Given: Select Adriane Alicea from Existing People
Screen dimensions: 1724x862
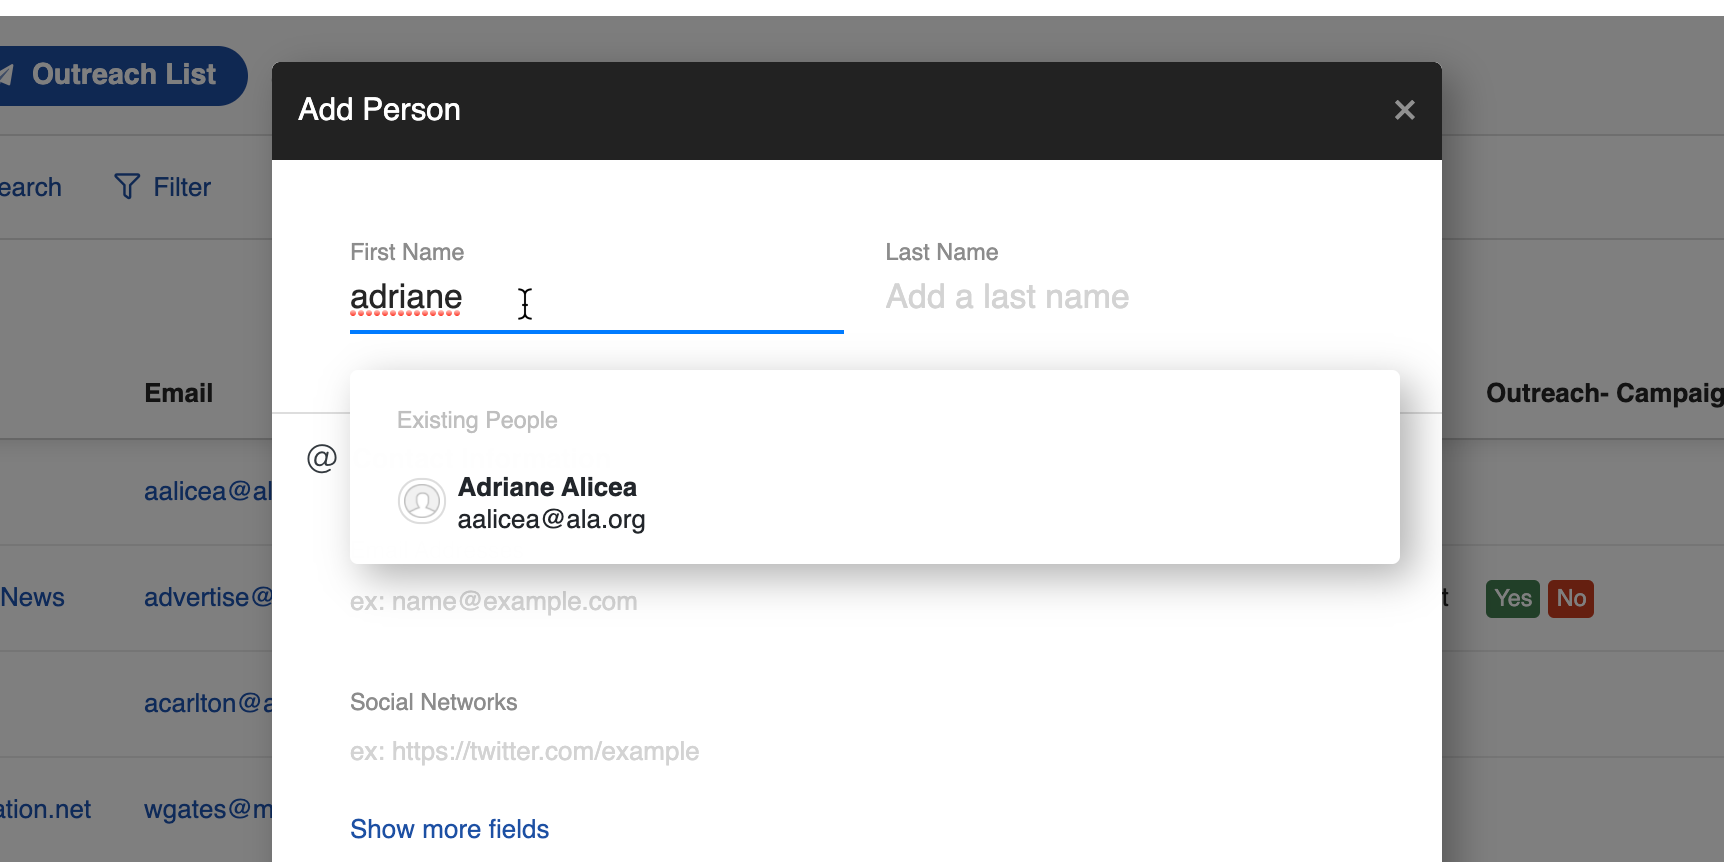Looking at the screenshot, I should tap(547, 502).
